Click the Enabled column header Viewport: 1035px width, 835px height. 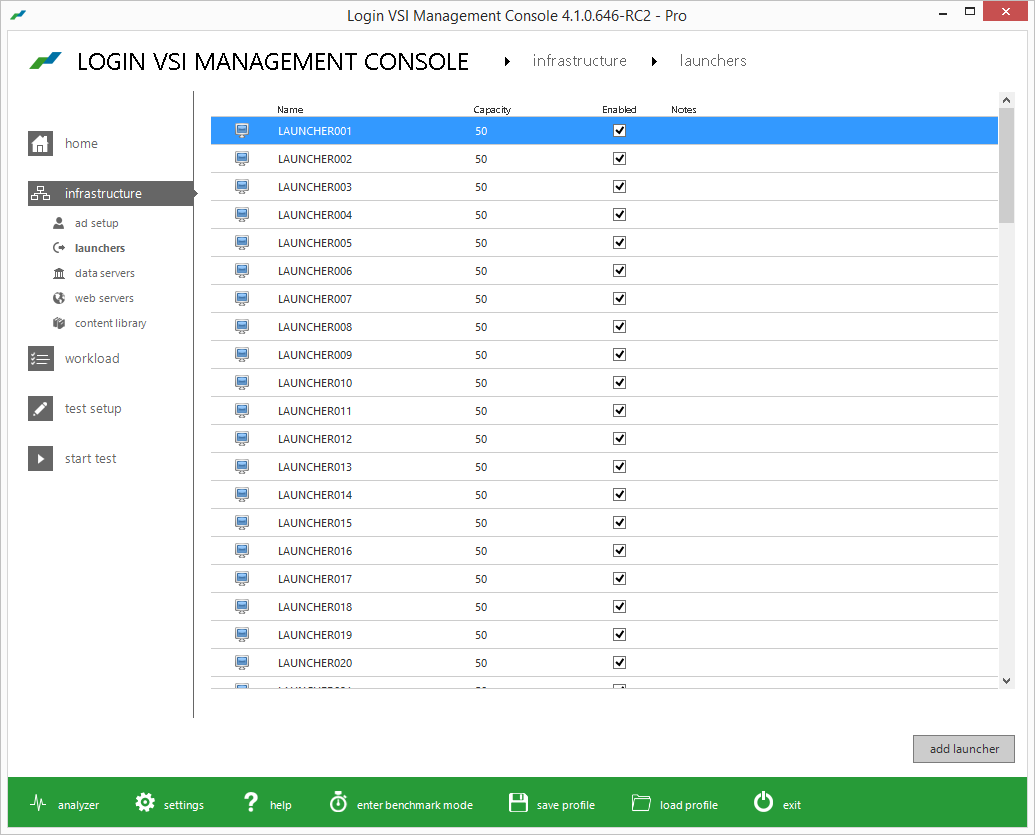coord(619,110)
